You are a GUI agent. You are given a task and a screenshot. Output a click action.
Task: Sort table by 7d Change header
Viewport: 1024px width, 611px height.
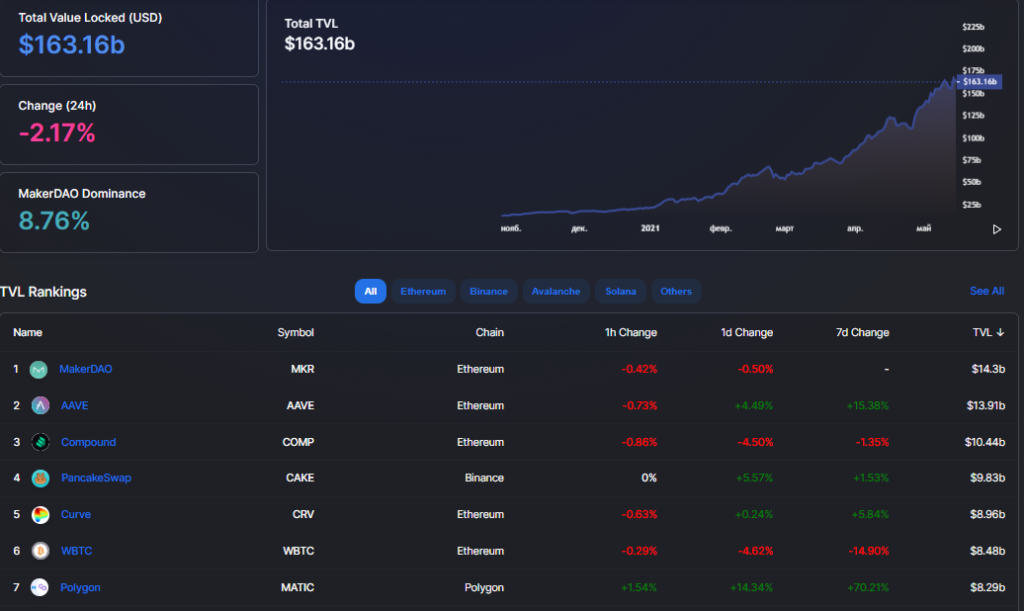[x=862, y=333]
